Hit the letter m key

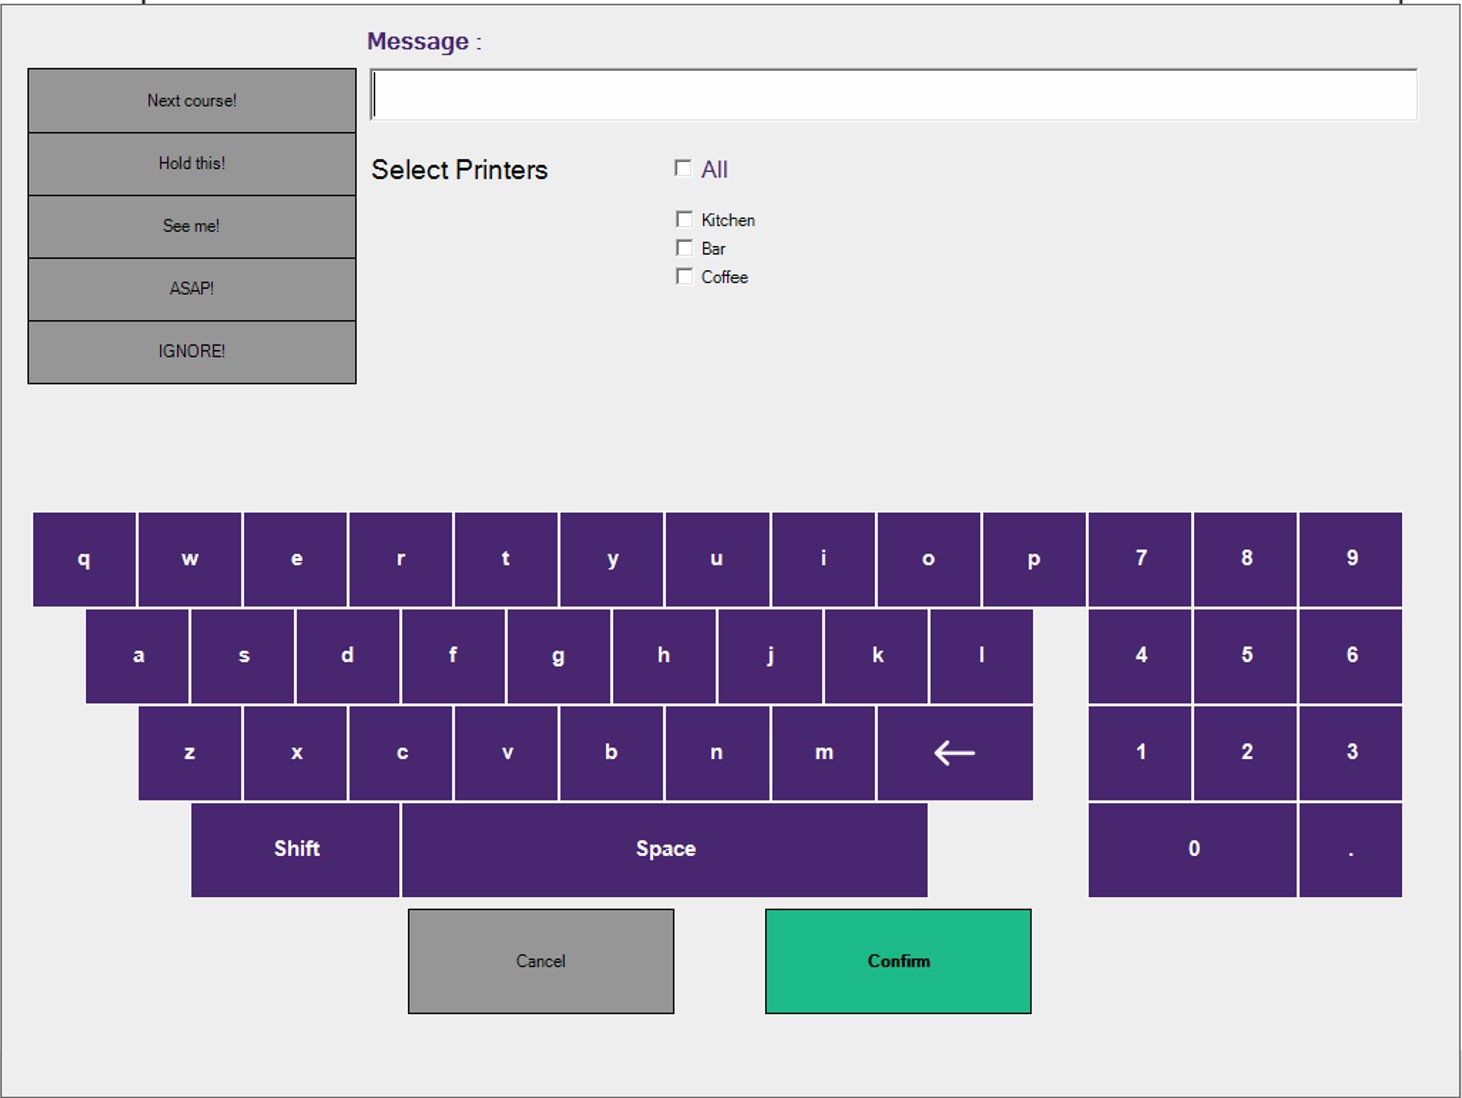pos(823,753)
